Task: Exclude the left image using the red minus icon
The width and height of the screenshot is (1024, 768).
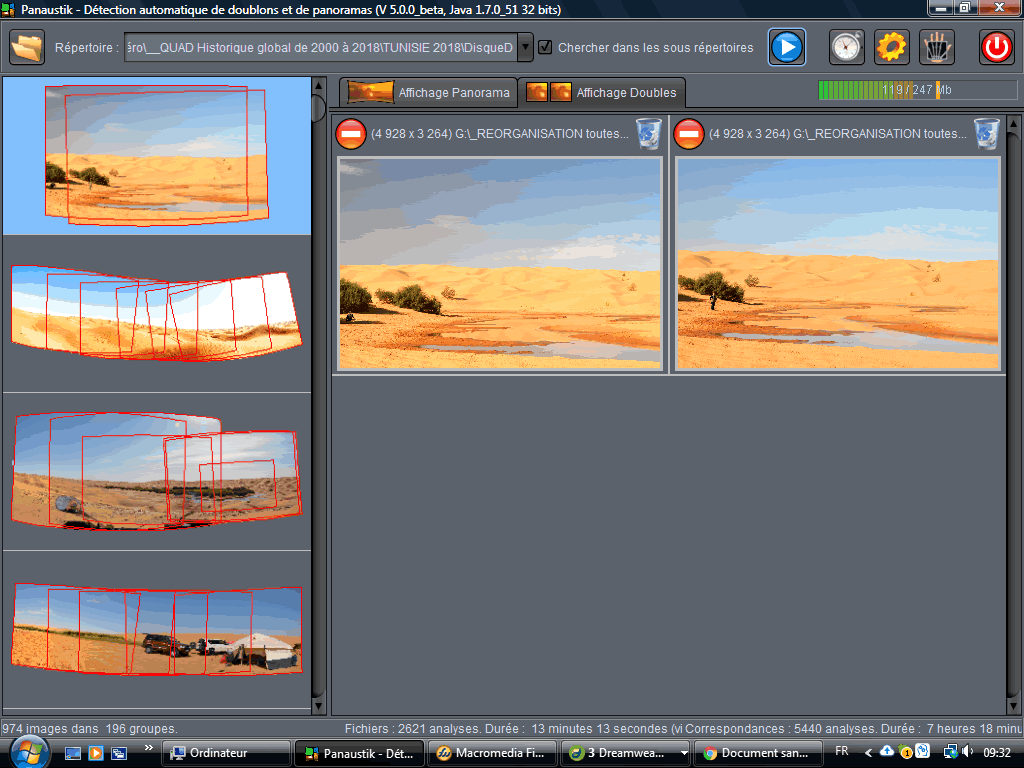Action: 351,134
